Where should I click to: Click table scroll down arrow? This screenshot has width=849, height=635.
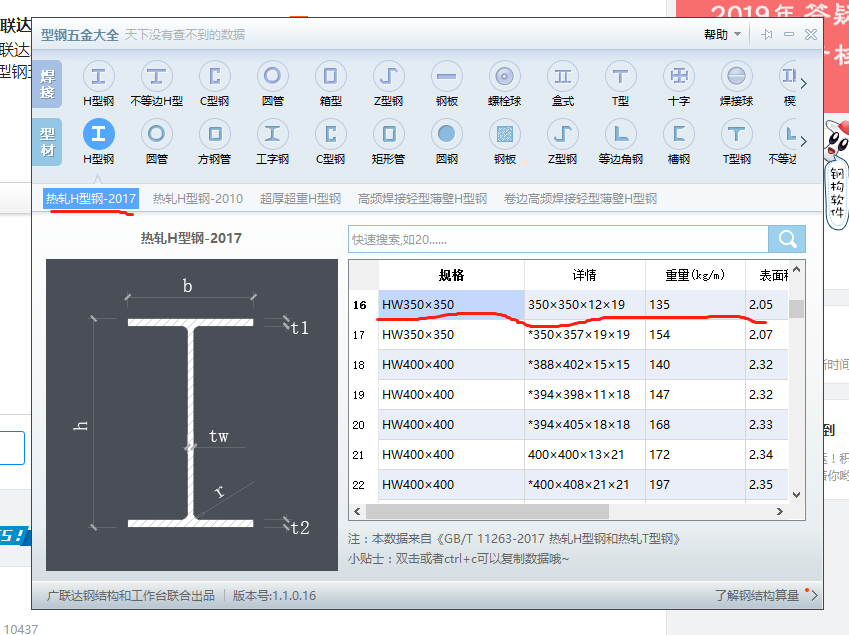pyautogui.click(x=796, y=494)
